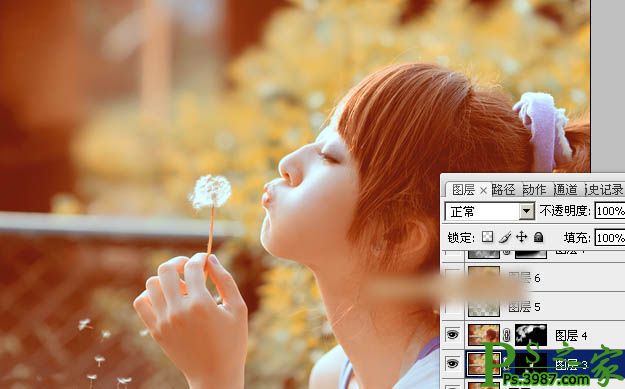This screenshot has height=389, width=625.
Task: Click the lock all padlock icon
Action: (539, 237)
